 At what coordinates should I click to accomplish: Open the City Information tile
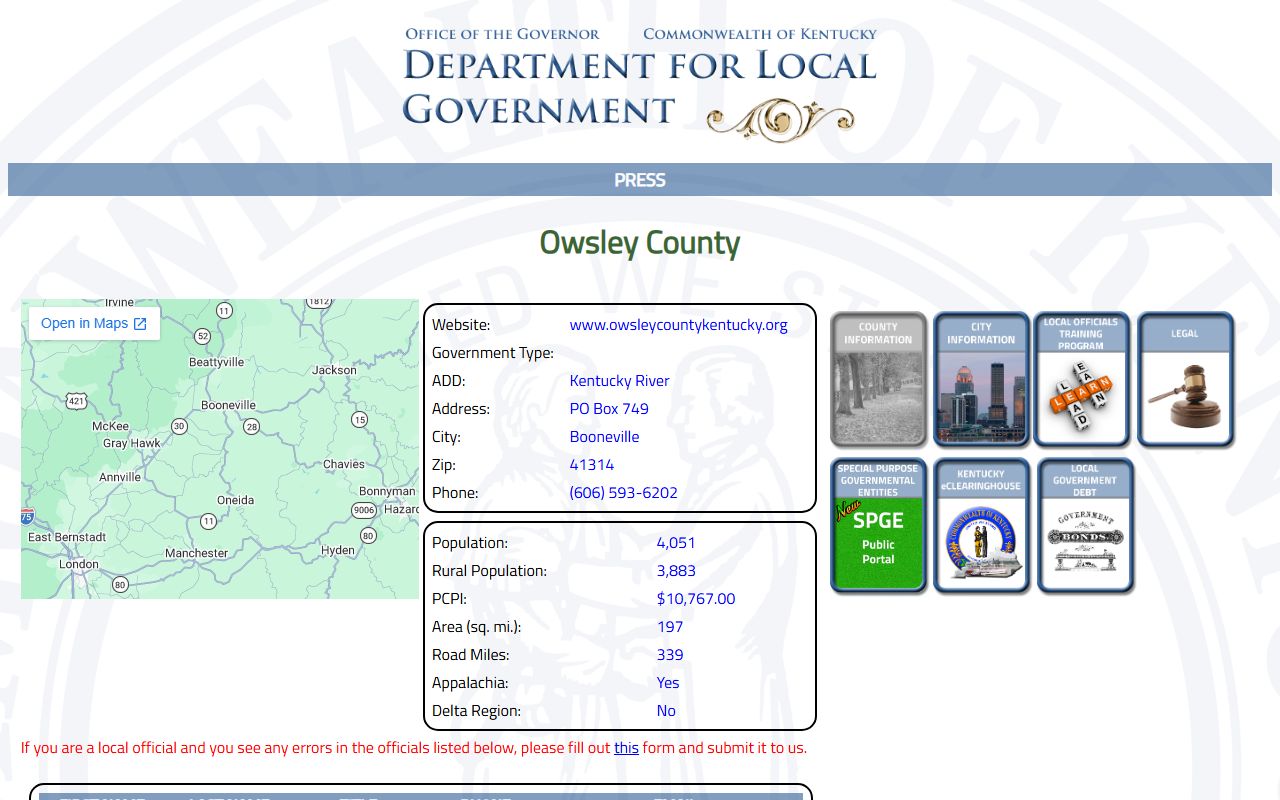click(981, 379)
